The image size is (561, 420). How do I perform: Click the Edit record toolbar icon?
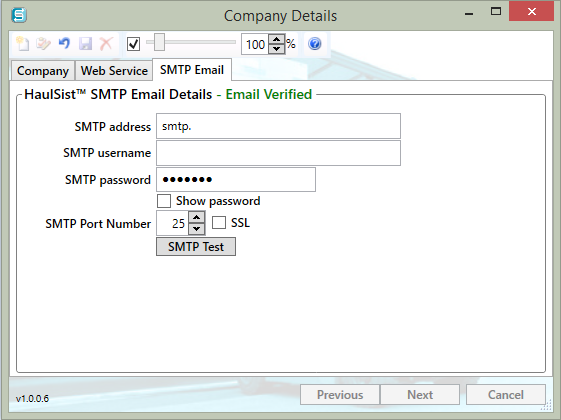[44, 44]
